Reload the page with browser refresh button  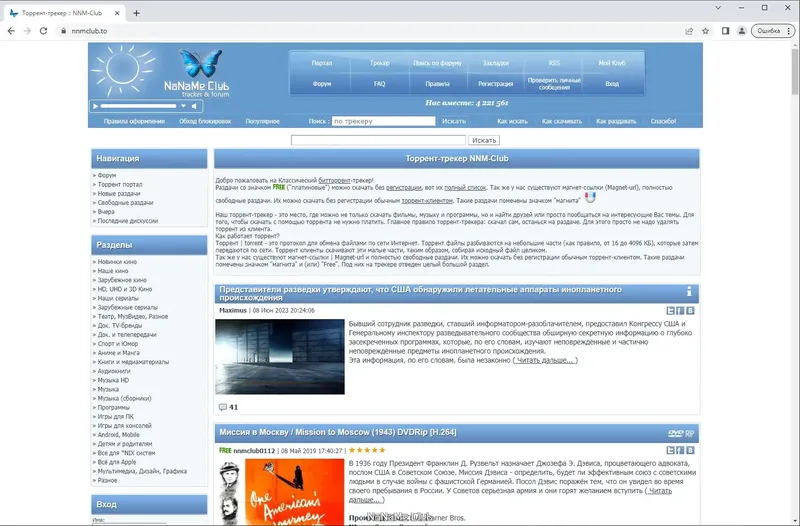point(43,31)
